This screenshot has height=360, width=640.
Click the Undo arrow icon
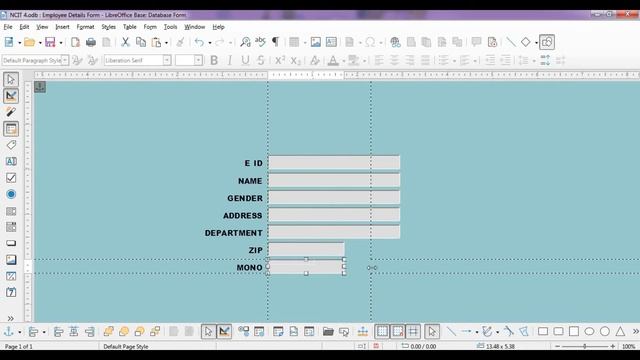[199, 42]
